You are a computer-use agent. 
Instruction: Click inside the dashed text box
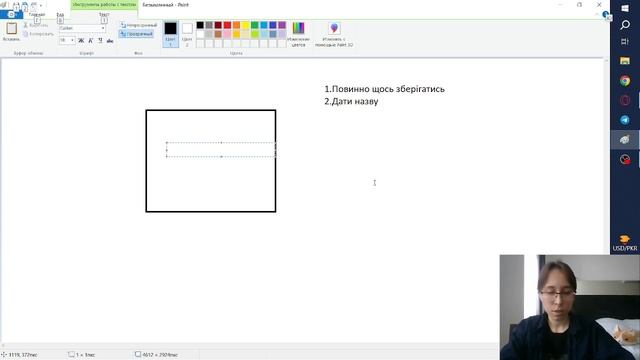coord(221,149)
